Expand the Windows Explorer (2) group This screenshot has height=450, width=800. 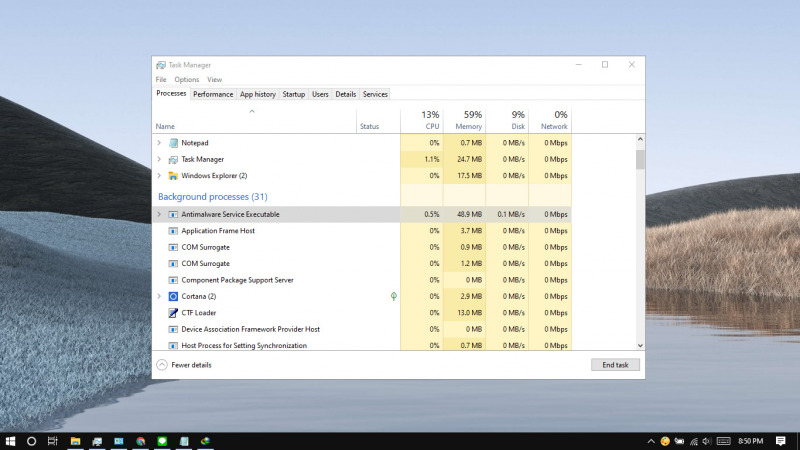(159, 176)
